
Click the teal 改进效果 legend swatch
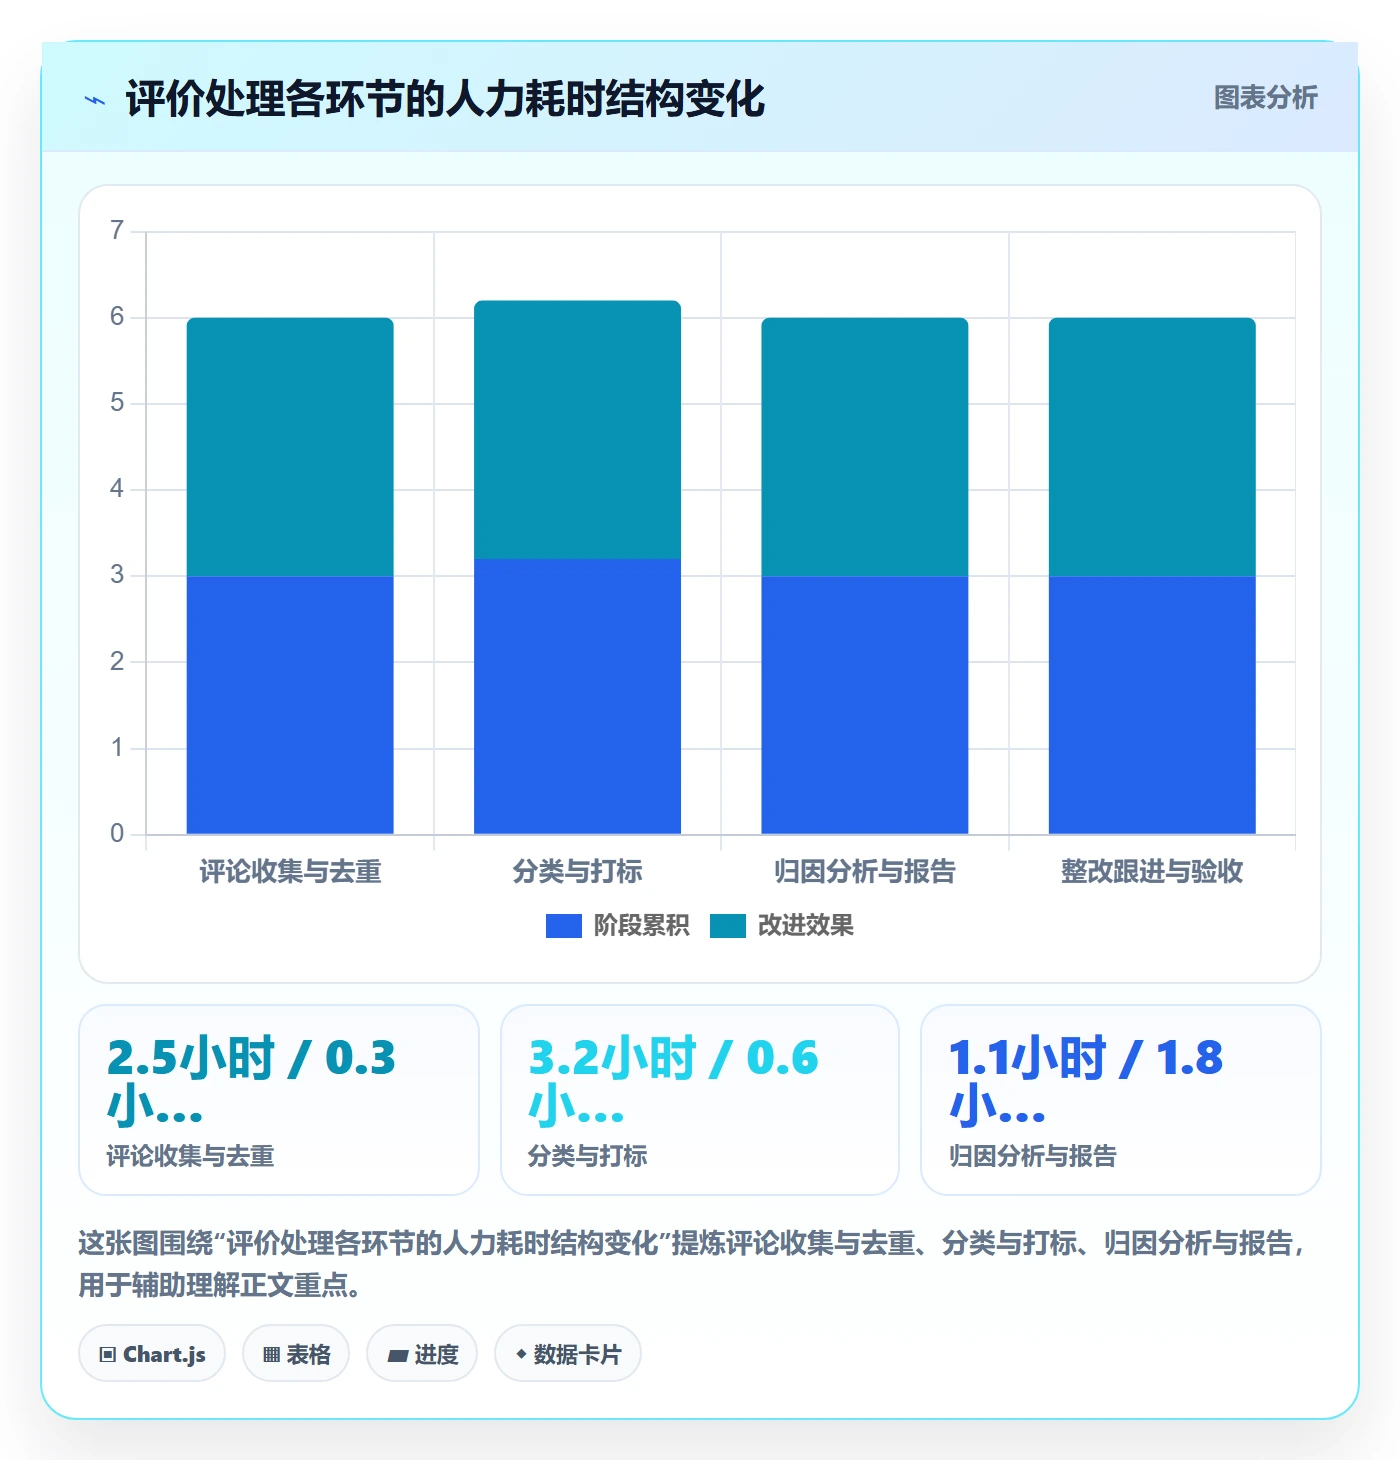click(728, 926)
